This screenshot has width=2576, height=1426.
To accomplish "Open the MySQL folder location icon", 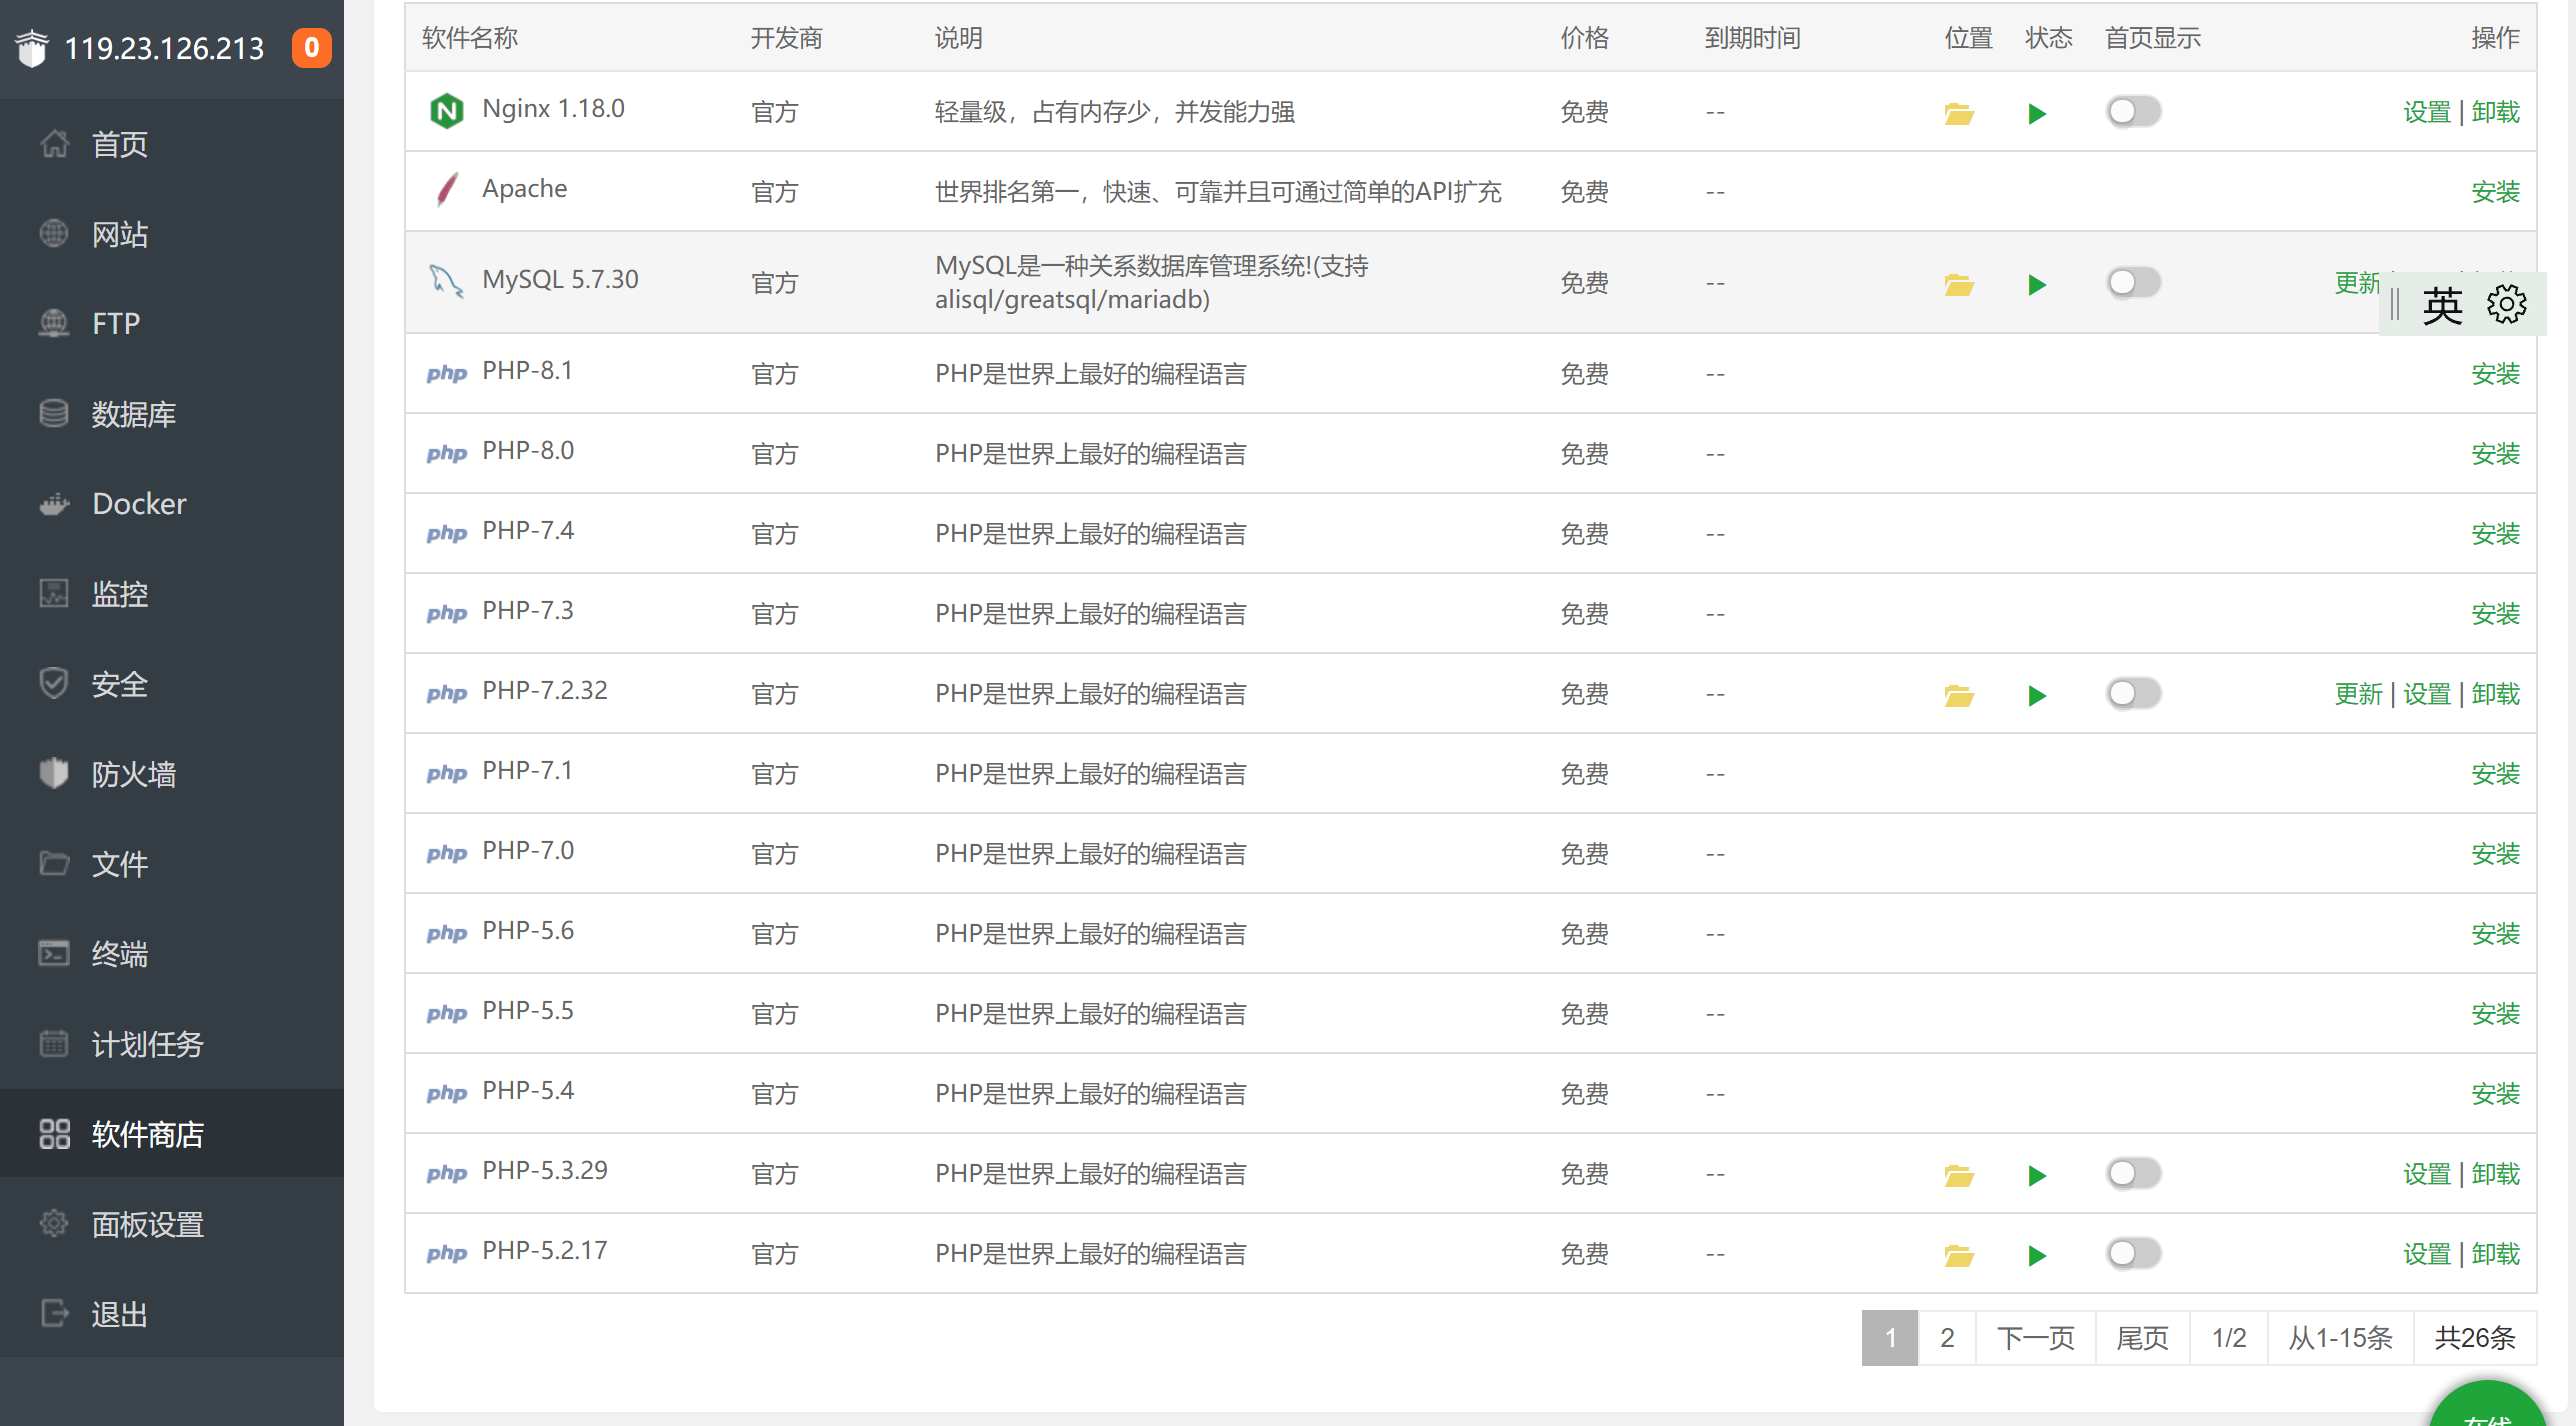I will tap(1958, 285).
